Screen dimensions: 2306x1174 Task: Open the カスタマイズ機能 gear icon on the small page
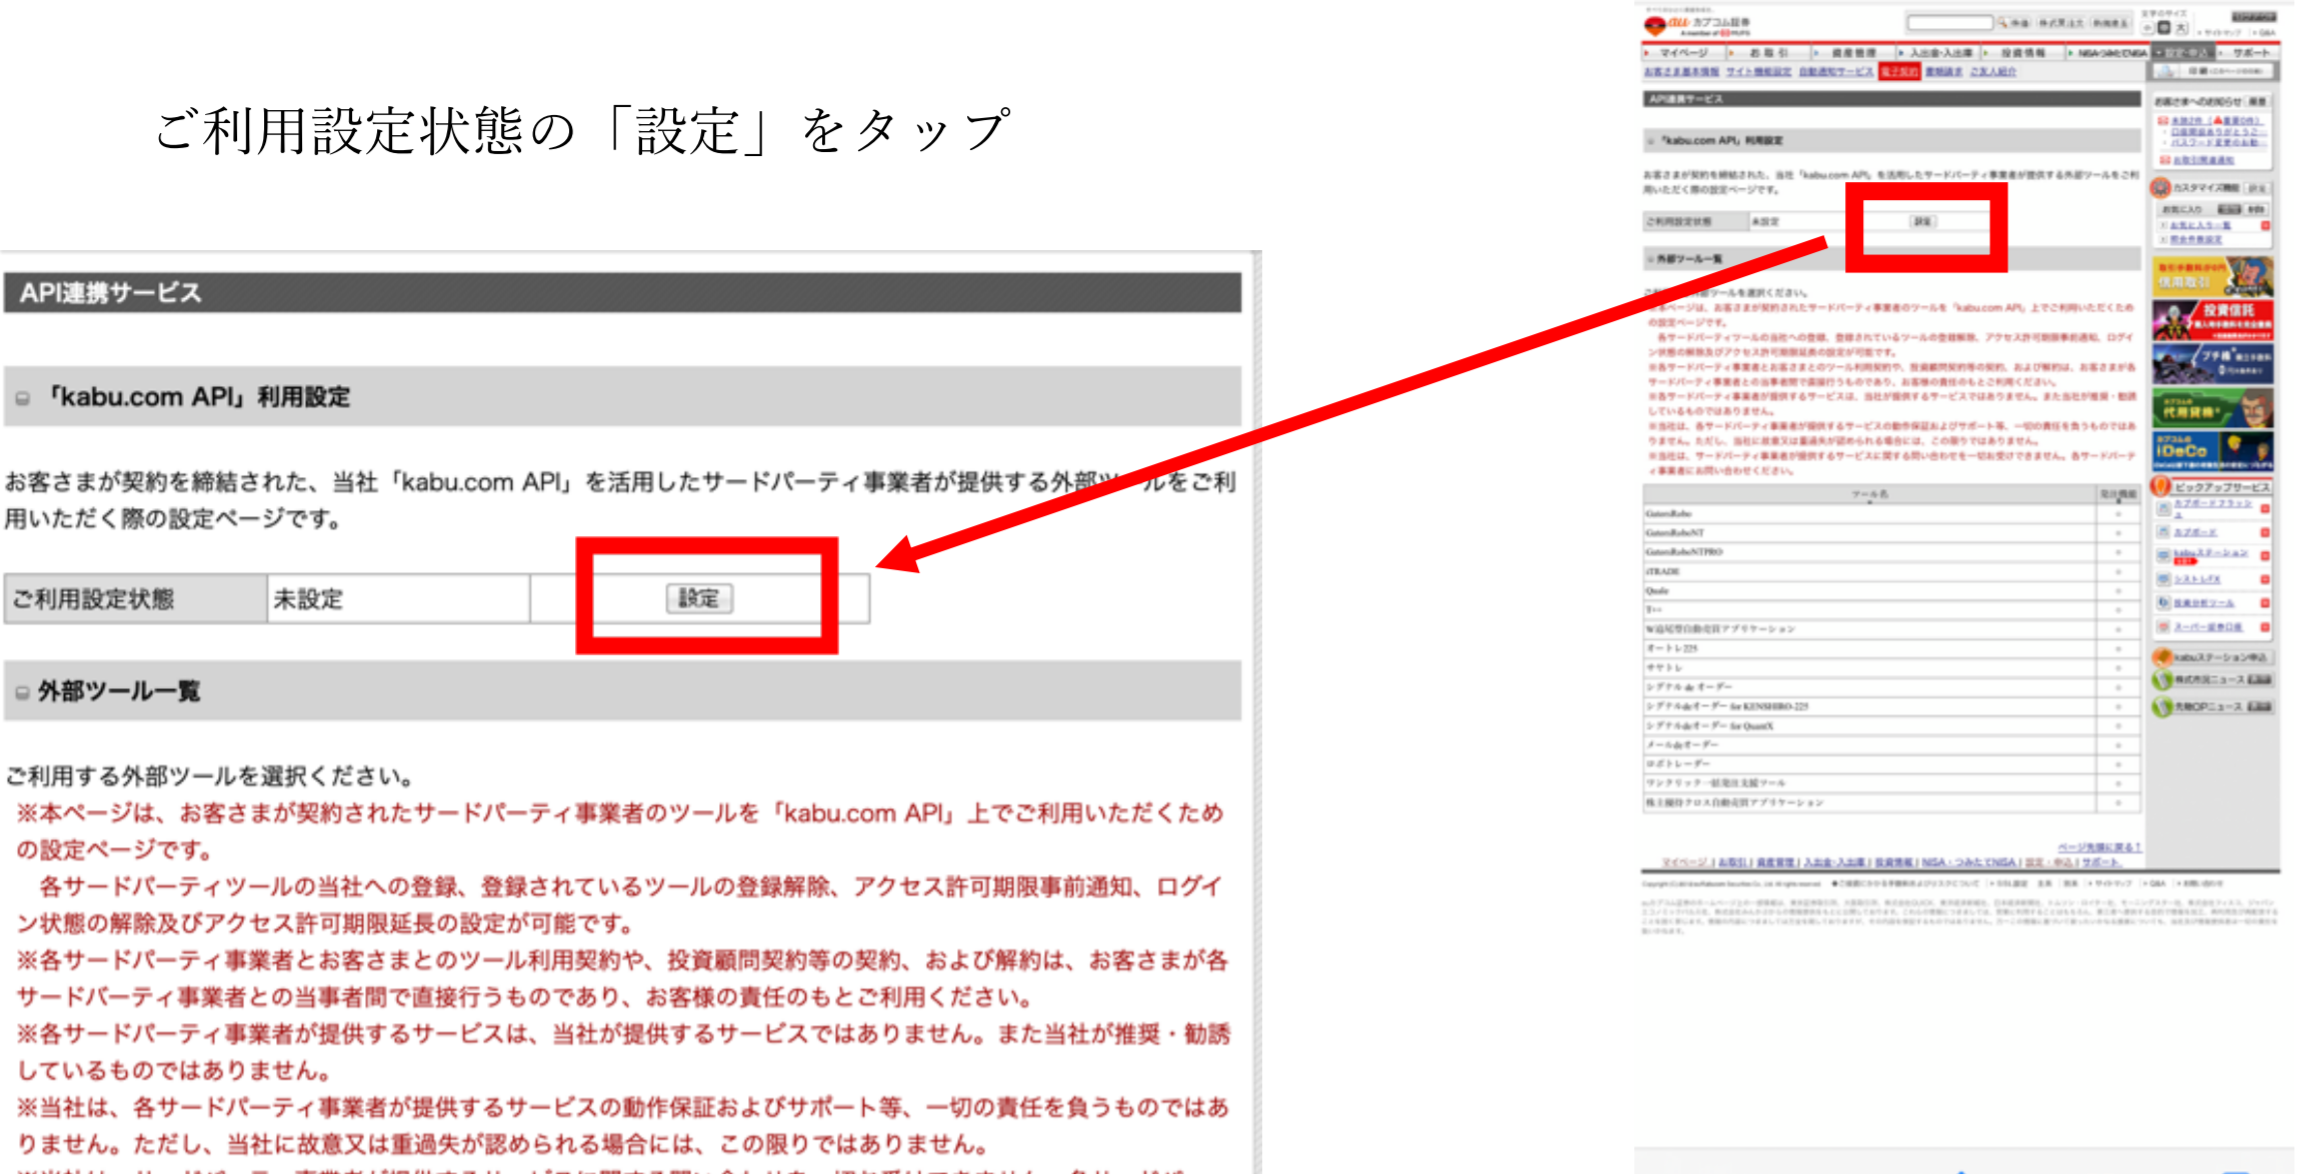pos(2162,188)
